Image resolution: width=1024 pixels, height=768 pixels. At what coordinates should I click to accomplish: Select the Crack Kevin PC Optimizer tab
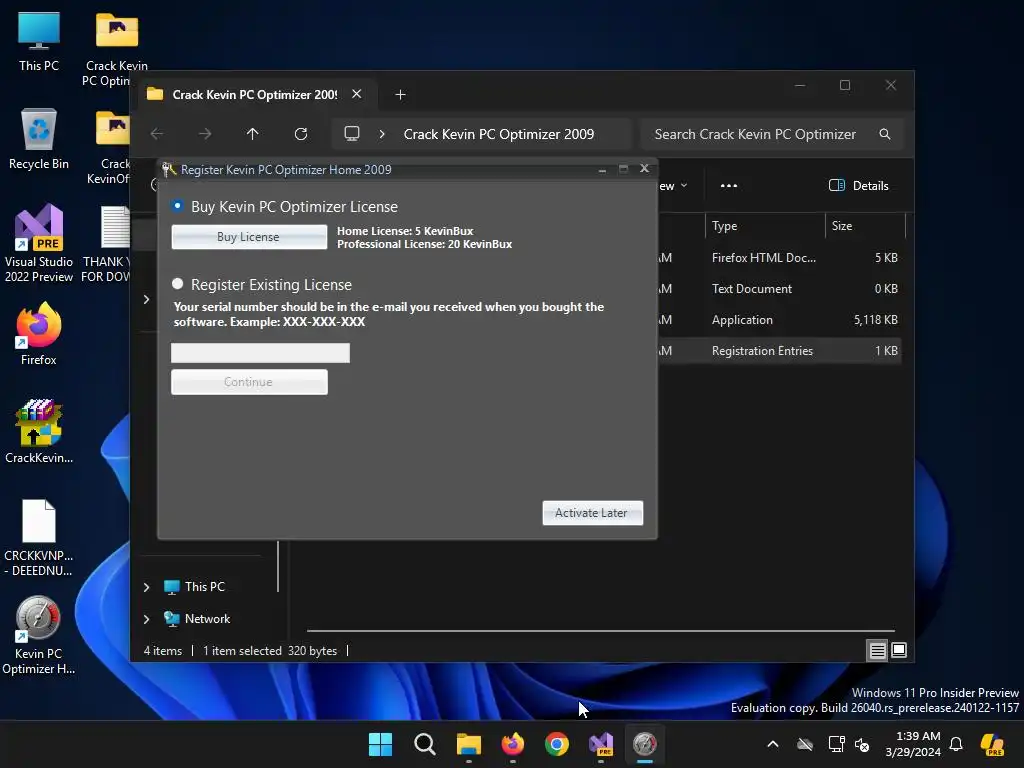click(255, 95)
